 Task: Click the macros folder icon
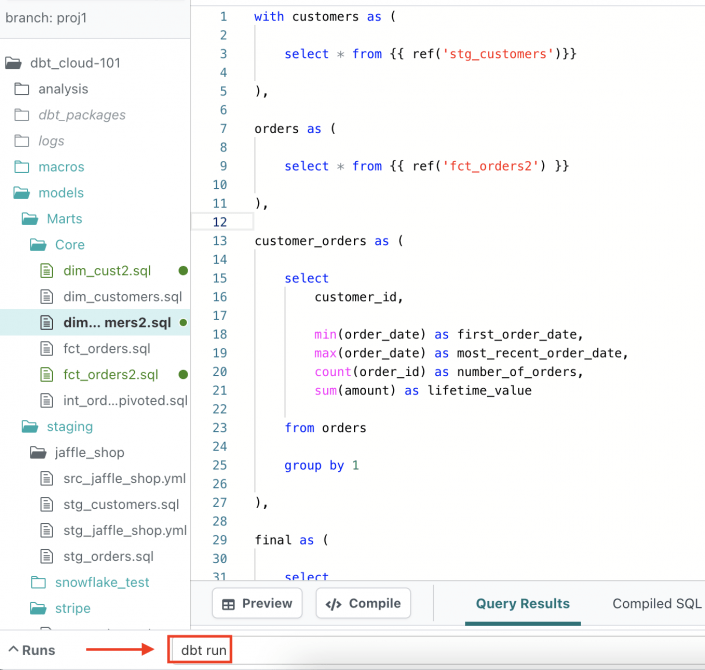click(x=22, y=167)
